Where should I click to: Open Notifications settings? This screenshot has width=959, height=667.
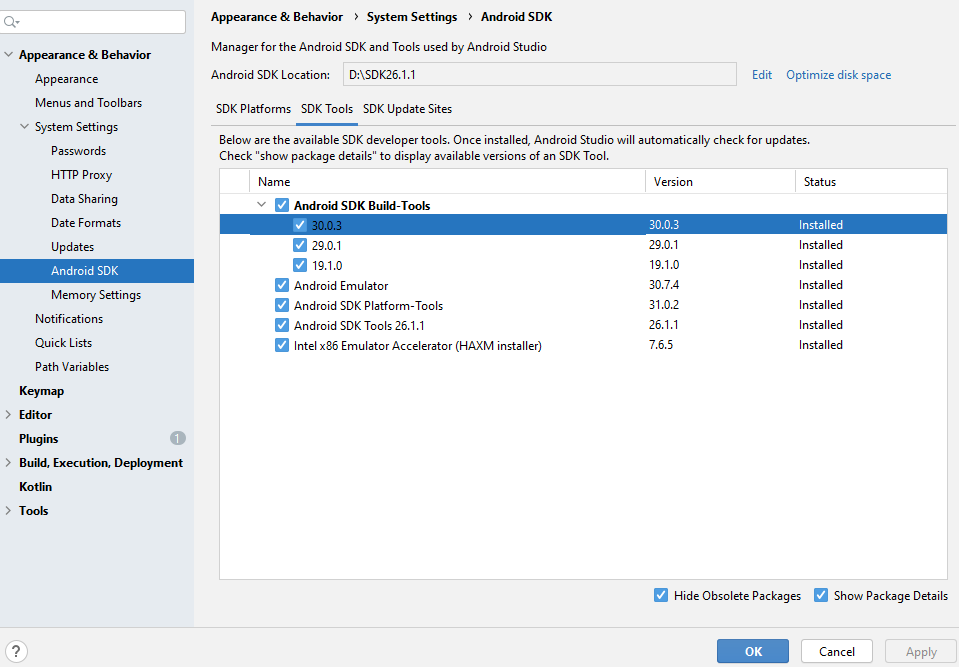coord(68,319)
